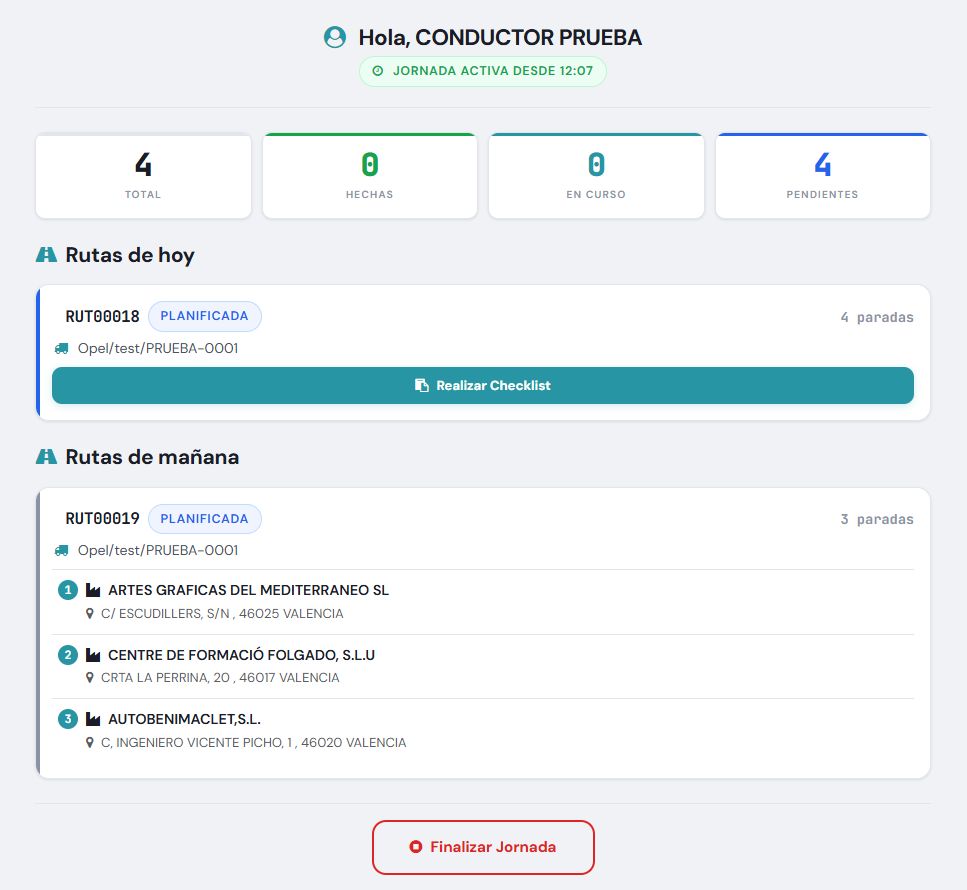967x890 pixels.
Task: Click the stop number 3 circle badge
Action: point(68,719)
